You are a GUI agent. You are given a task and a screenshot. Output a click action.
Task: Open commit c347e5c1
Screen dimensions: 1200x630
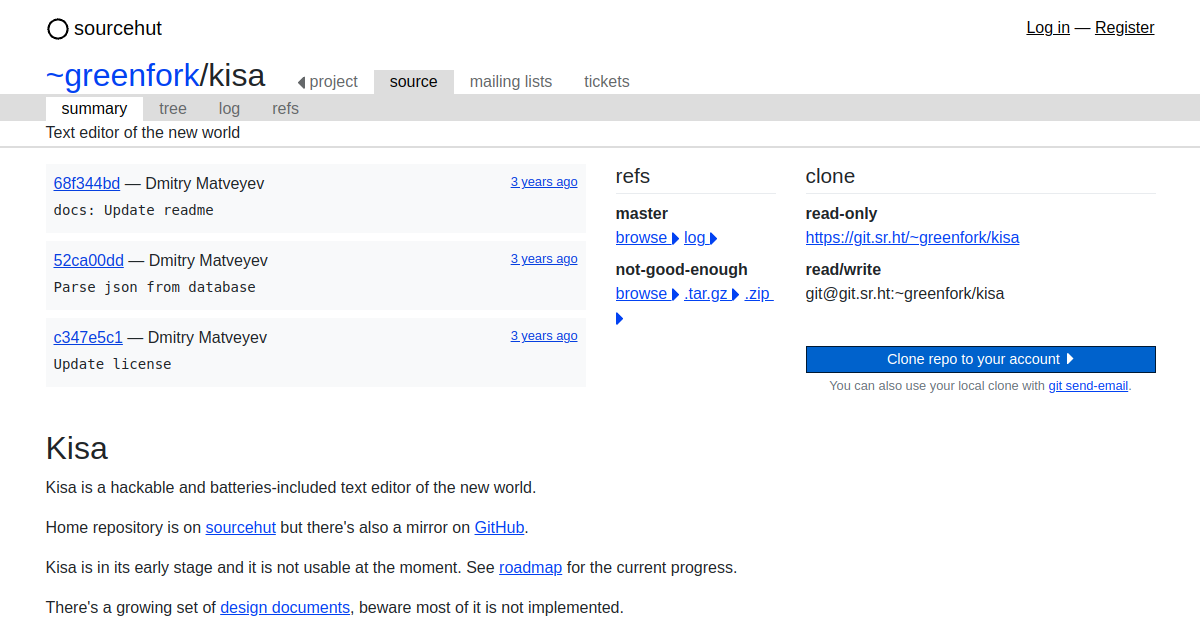[88, 337]
